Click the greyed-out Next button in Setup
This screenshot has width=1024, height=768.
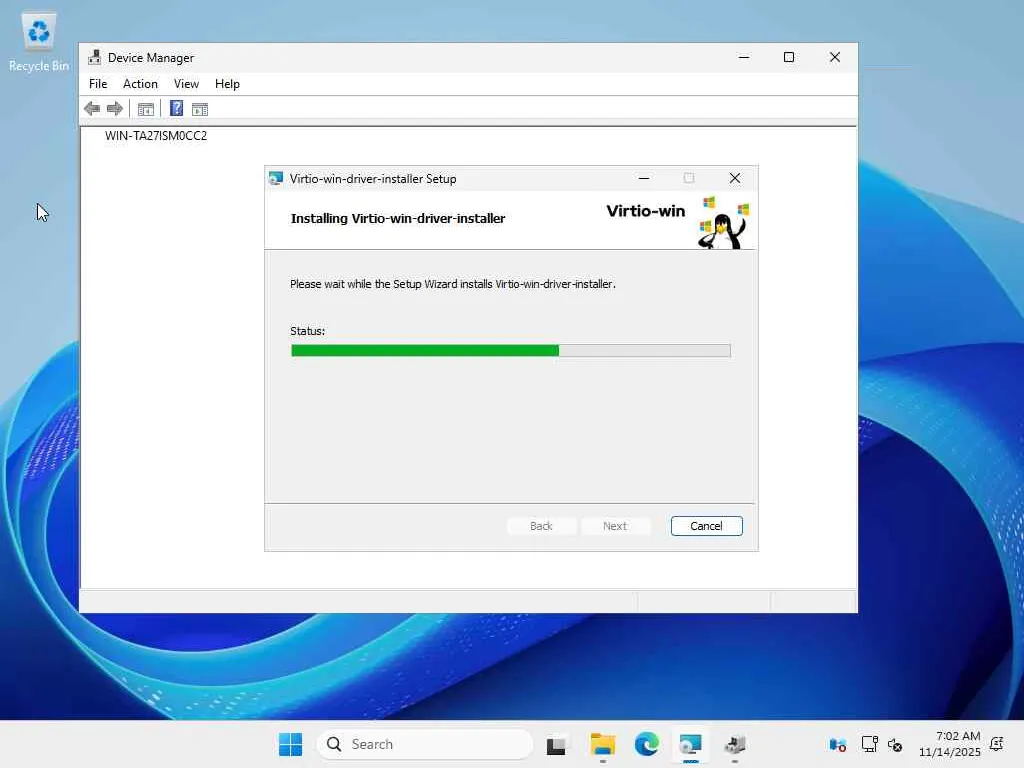[615, 526]
